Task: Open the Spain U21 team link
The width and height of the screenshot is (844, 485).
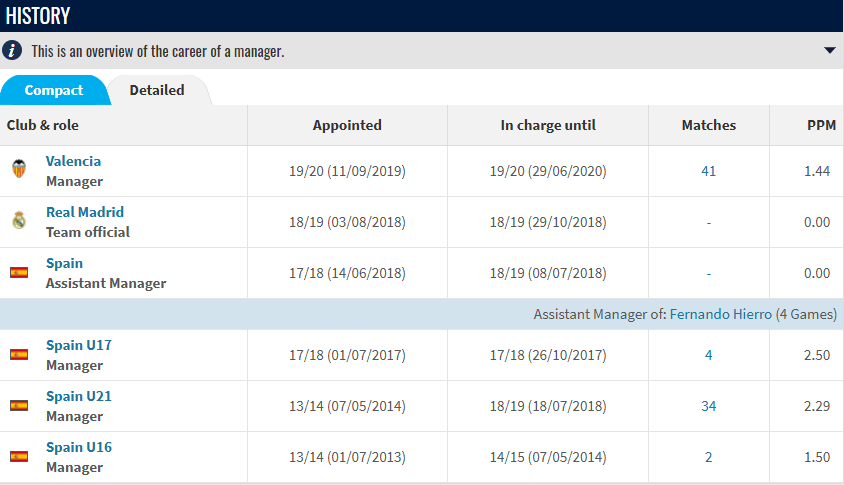Action: (79, 396)
